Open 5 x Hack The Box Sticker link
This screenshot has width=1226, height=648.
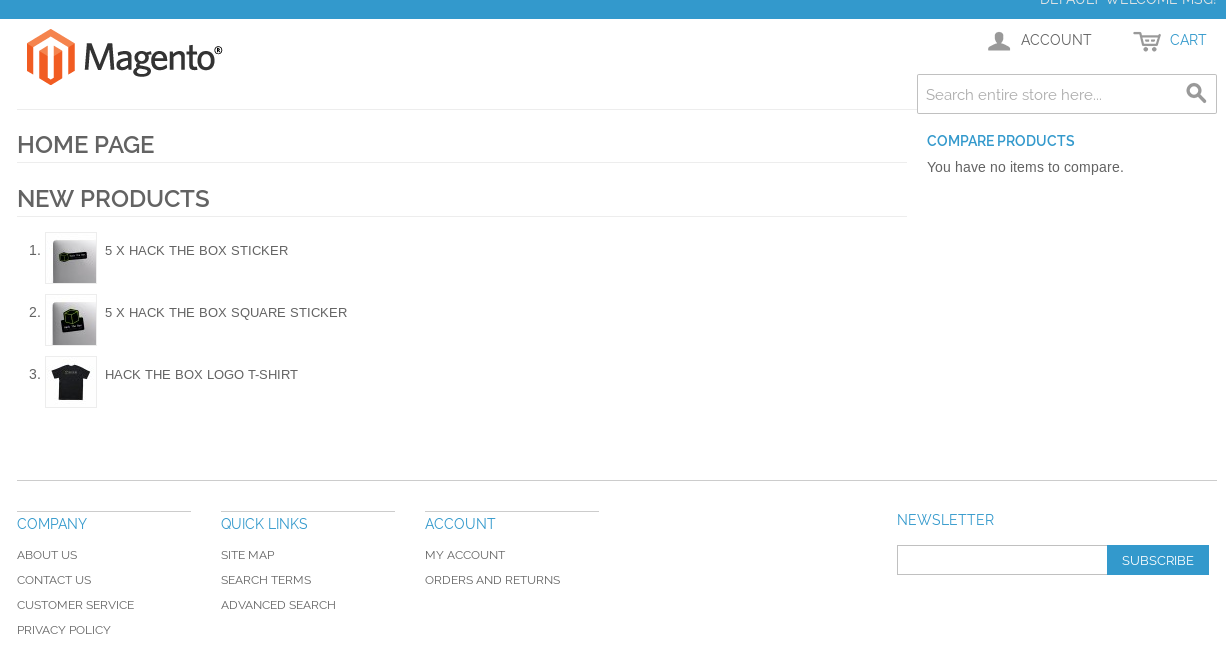click(196, 251)
